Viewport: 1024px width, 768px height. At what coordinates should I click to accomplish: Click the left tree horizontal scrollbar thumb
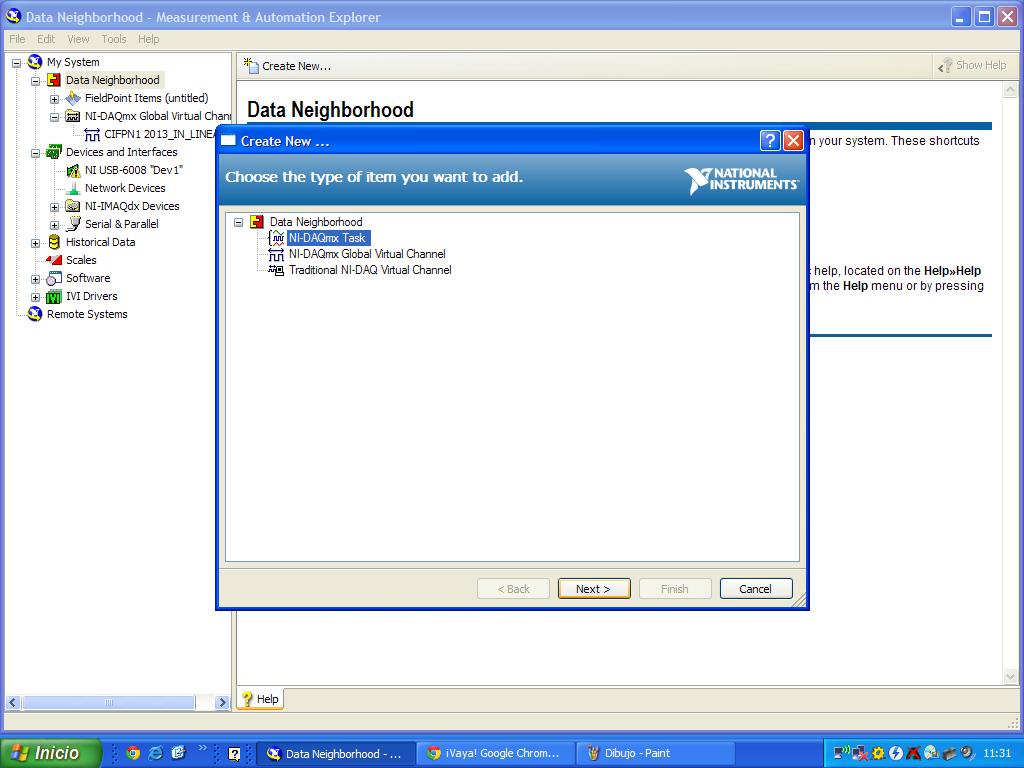point(108,703)
